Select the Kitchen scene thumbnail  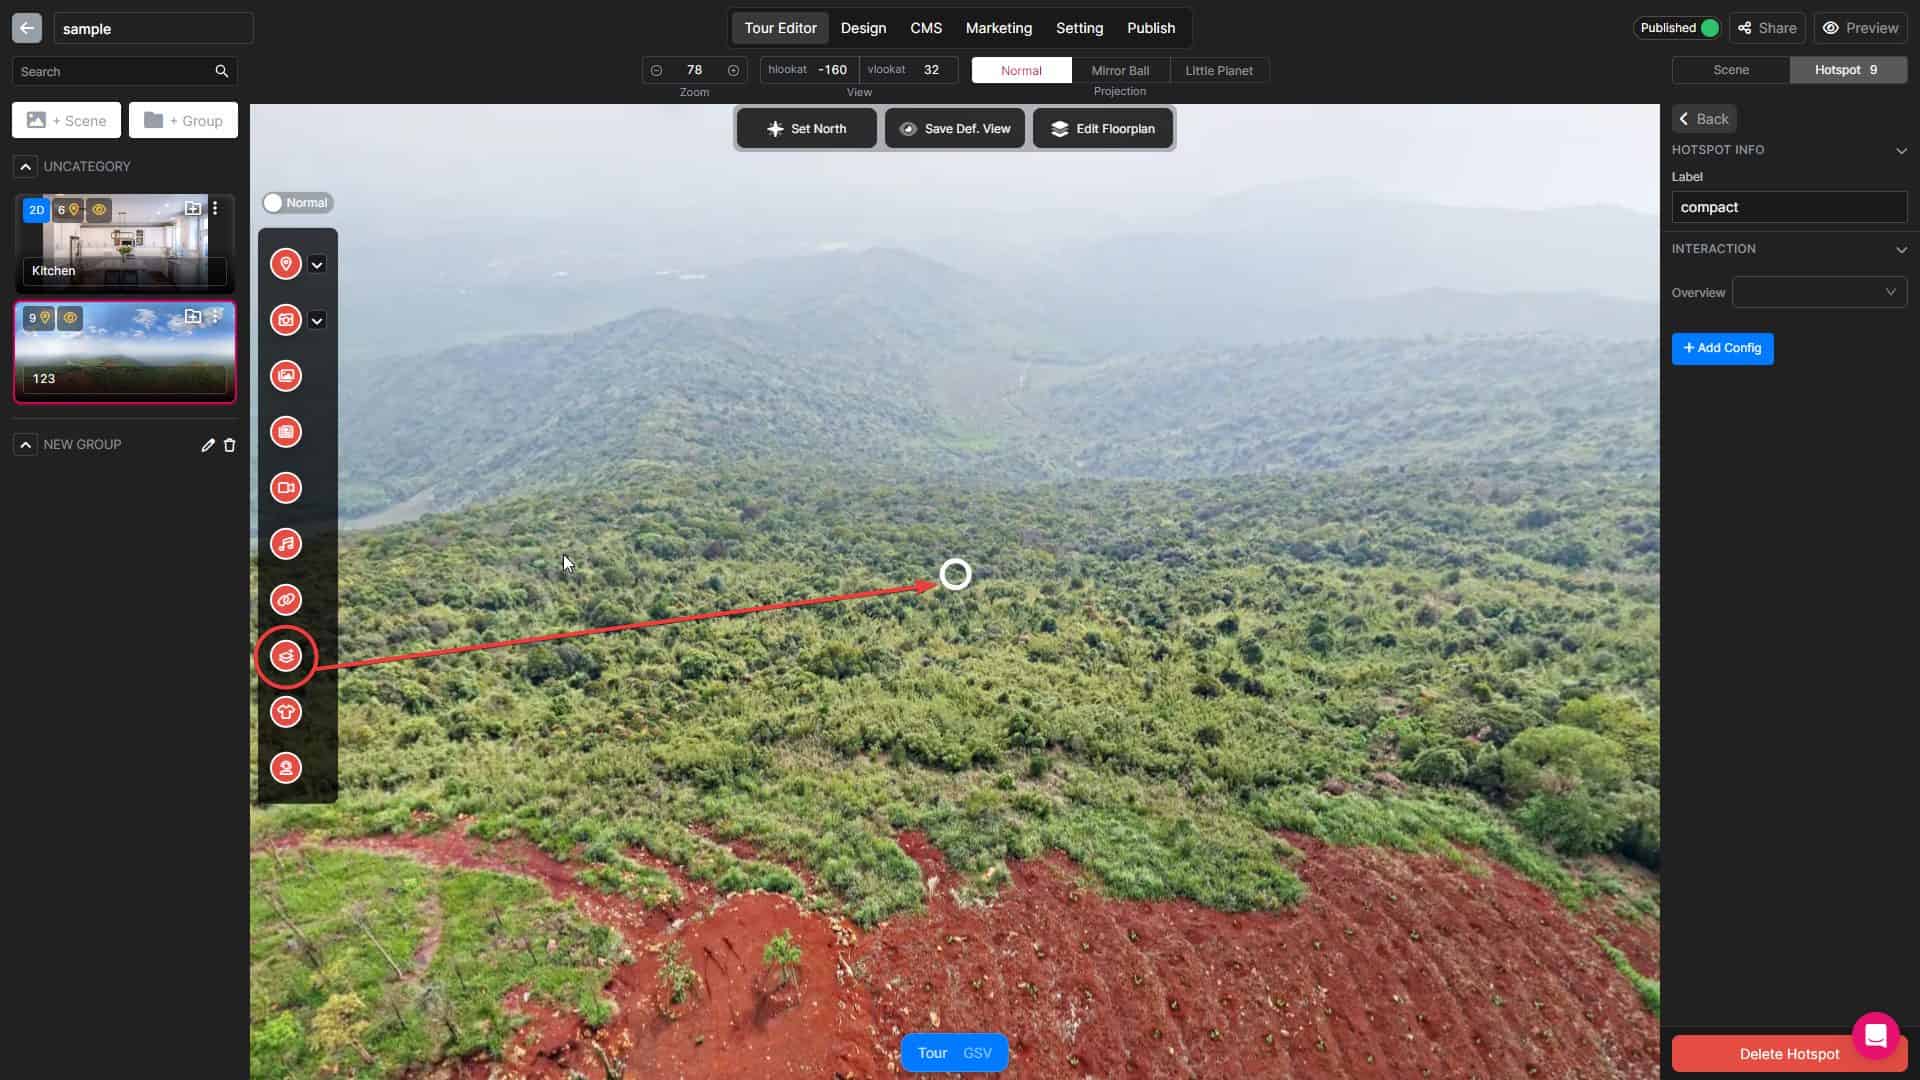coord(124,240)
